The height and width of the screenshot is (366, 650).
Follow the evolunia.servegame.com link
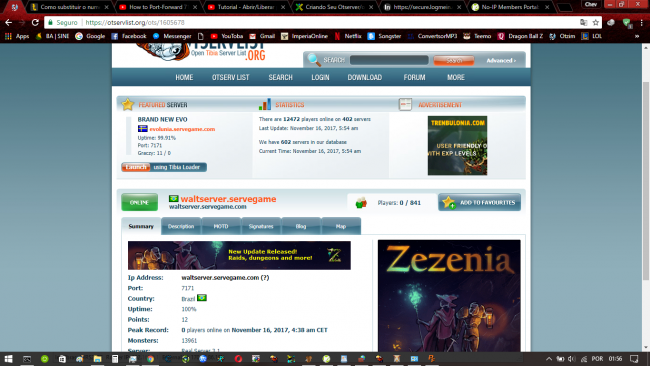tap(182, 129)
